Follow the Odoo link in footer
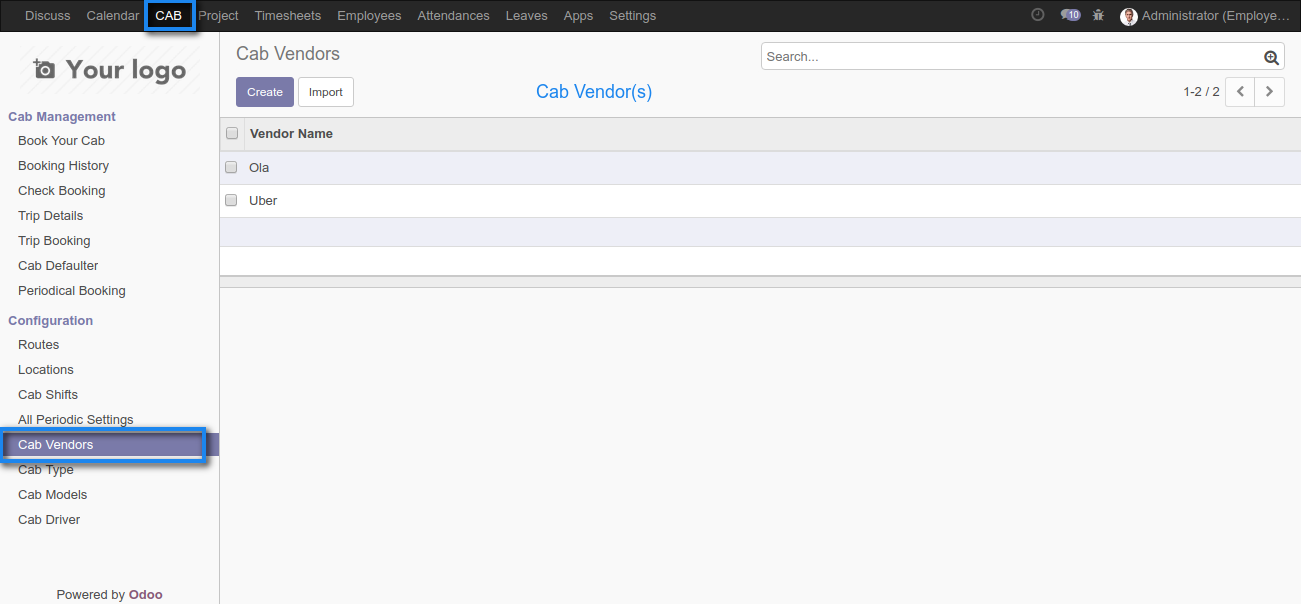Screen dimensions: 1301x604 tap(146, 594)
